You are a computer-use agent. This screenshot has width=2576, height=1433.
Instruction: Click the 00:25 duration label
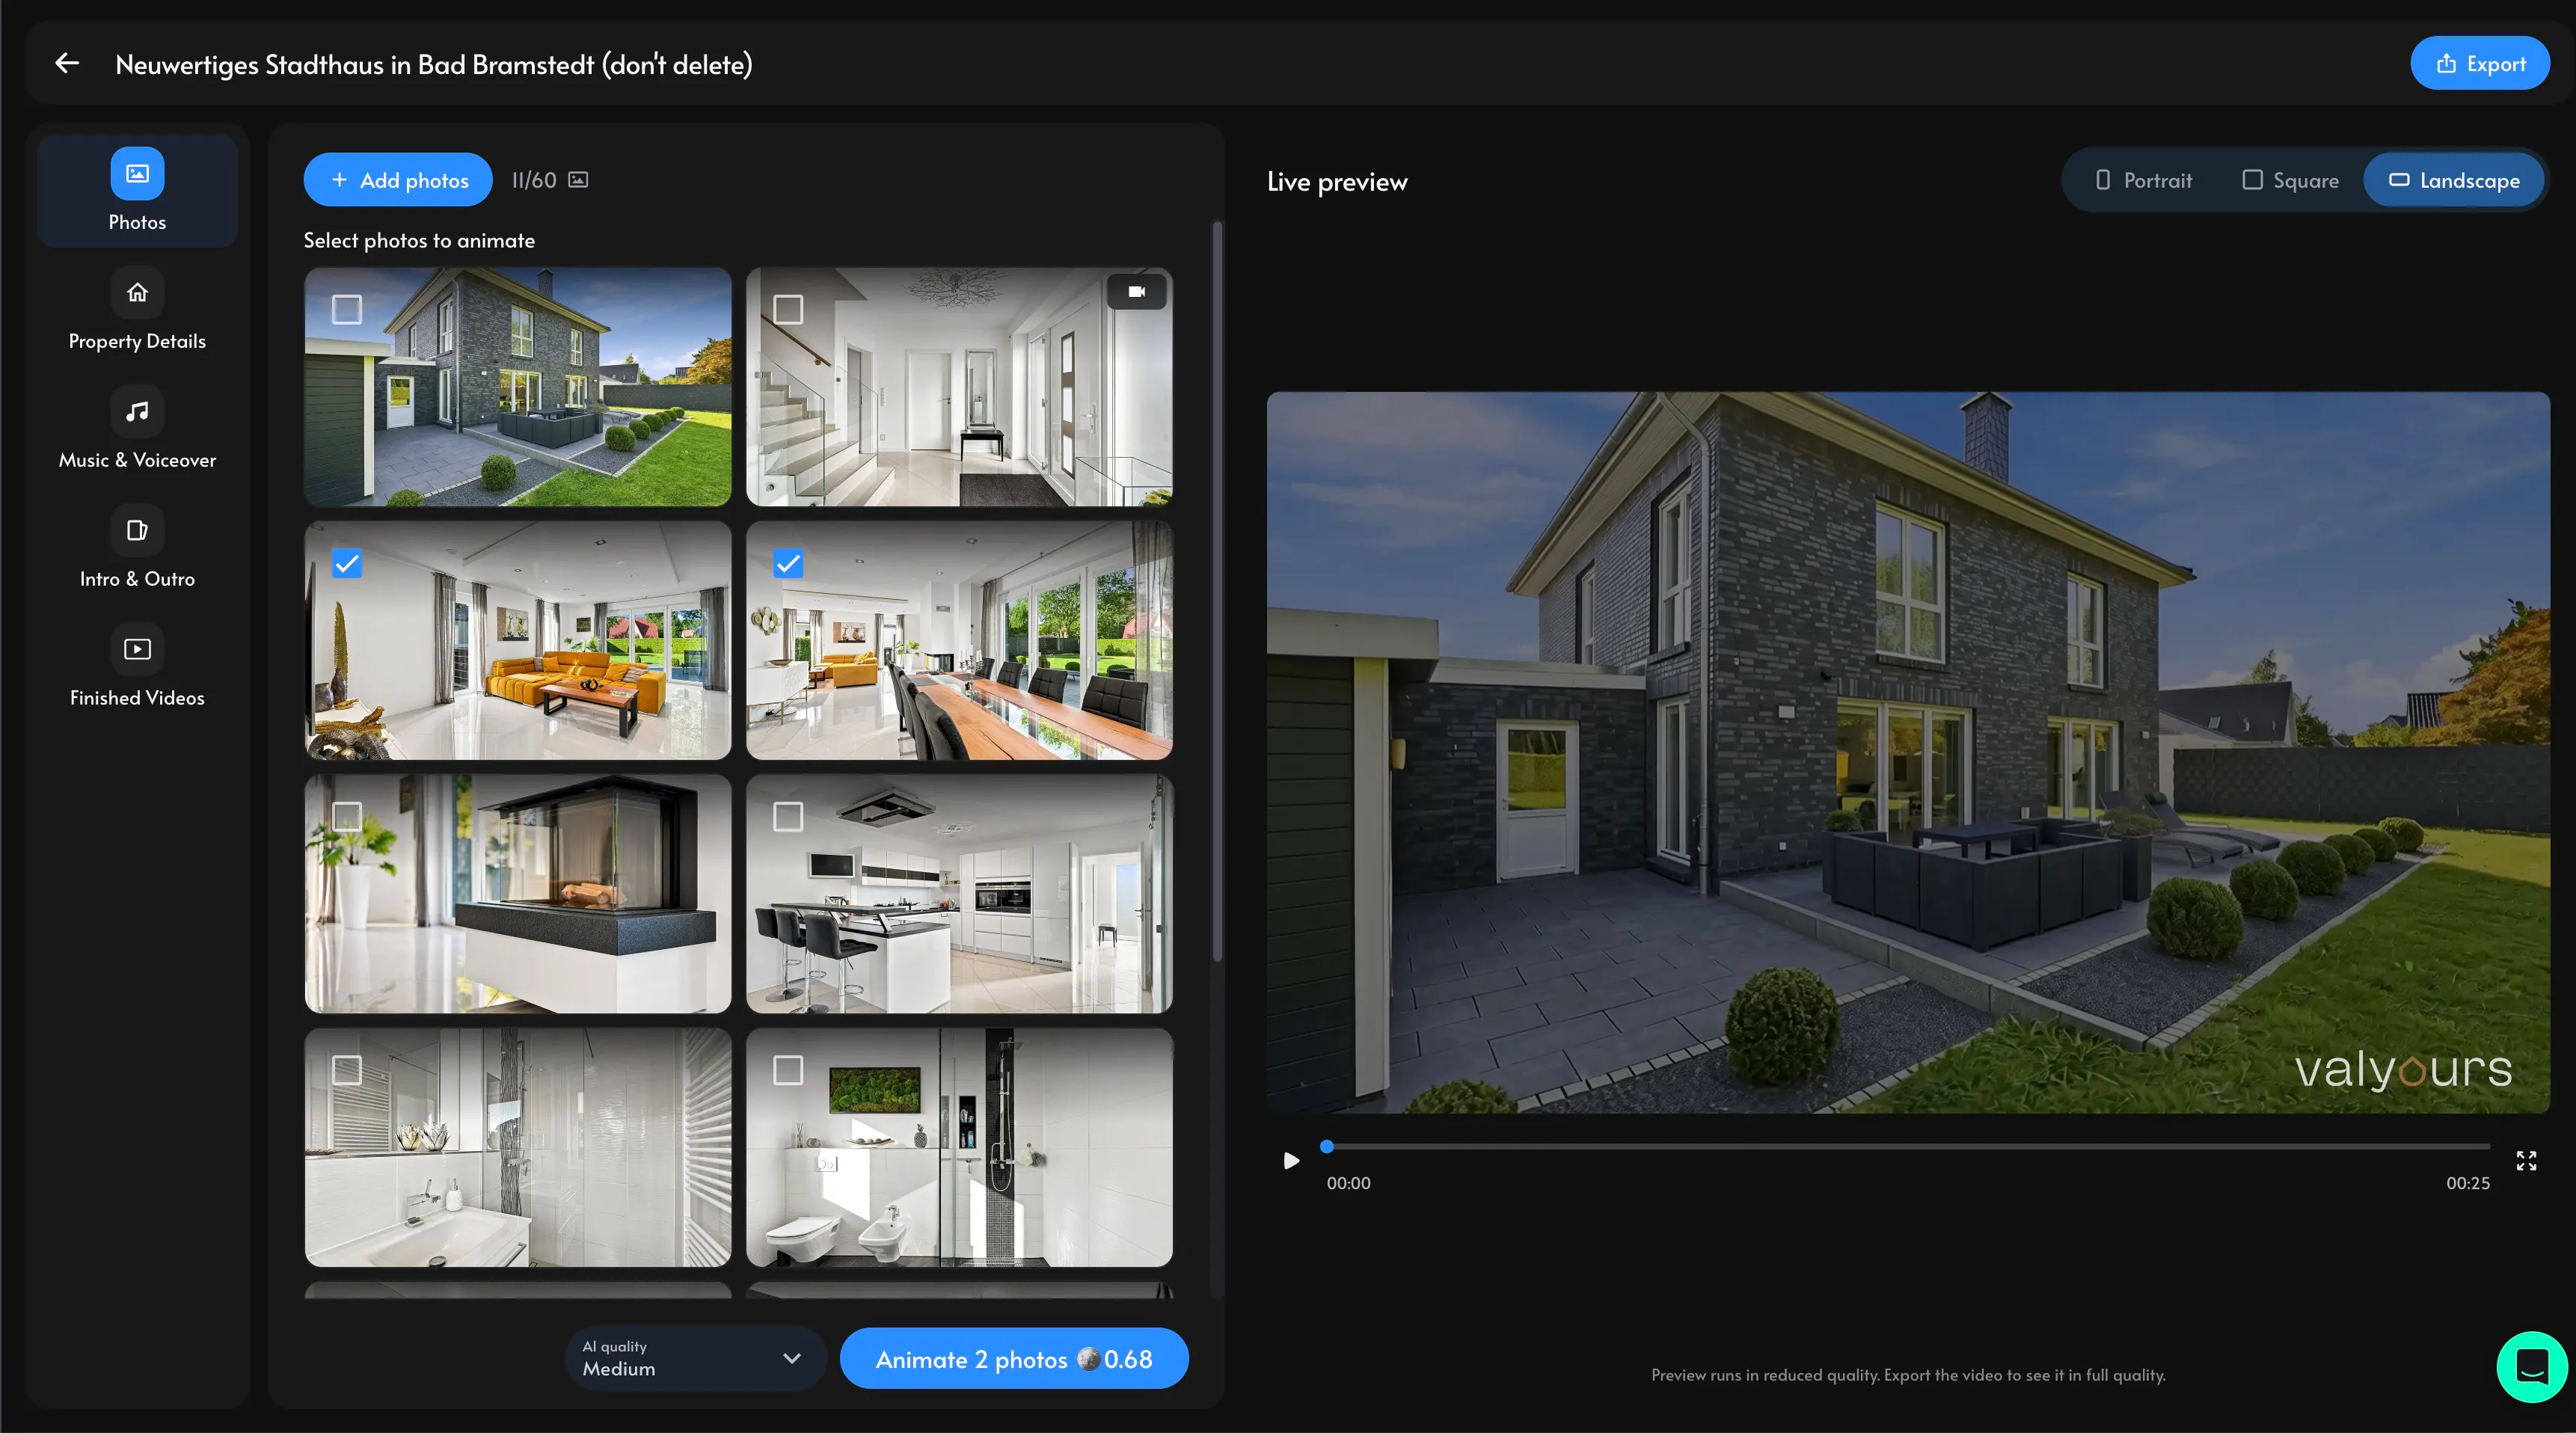tap(2468, 1183)
